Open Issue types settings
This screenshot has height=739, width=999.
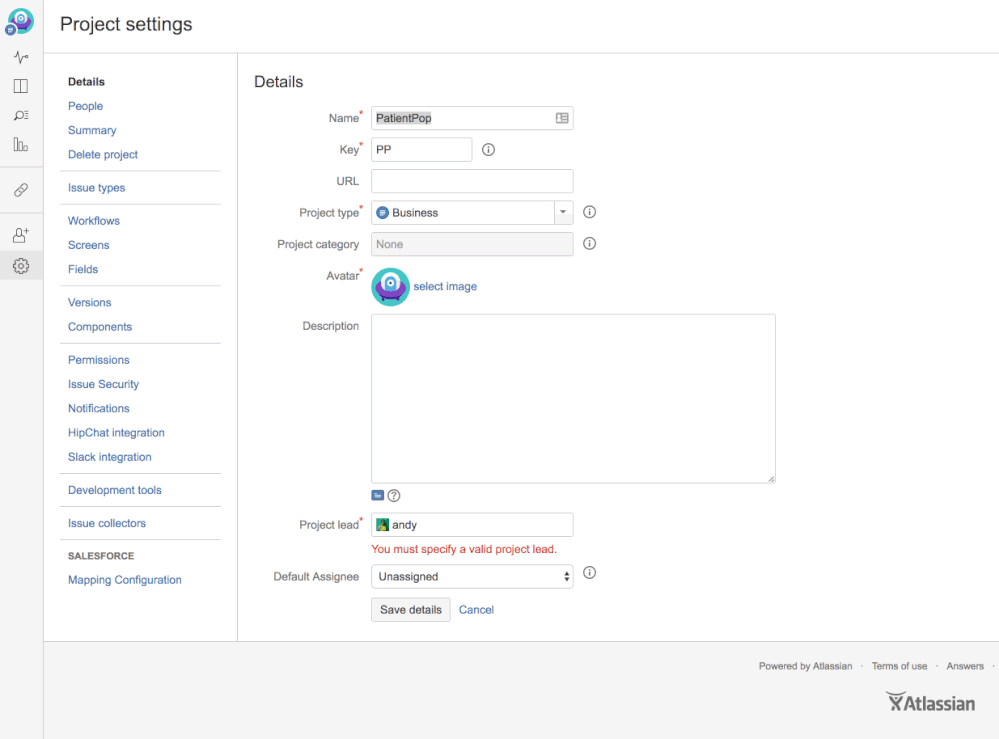point(96,187)
